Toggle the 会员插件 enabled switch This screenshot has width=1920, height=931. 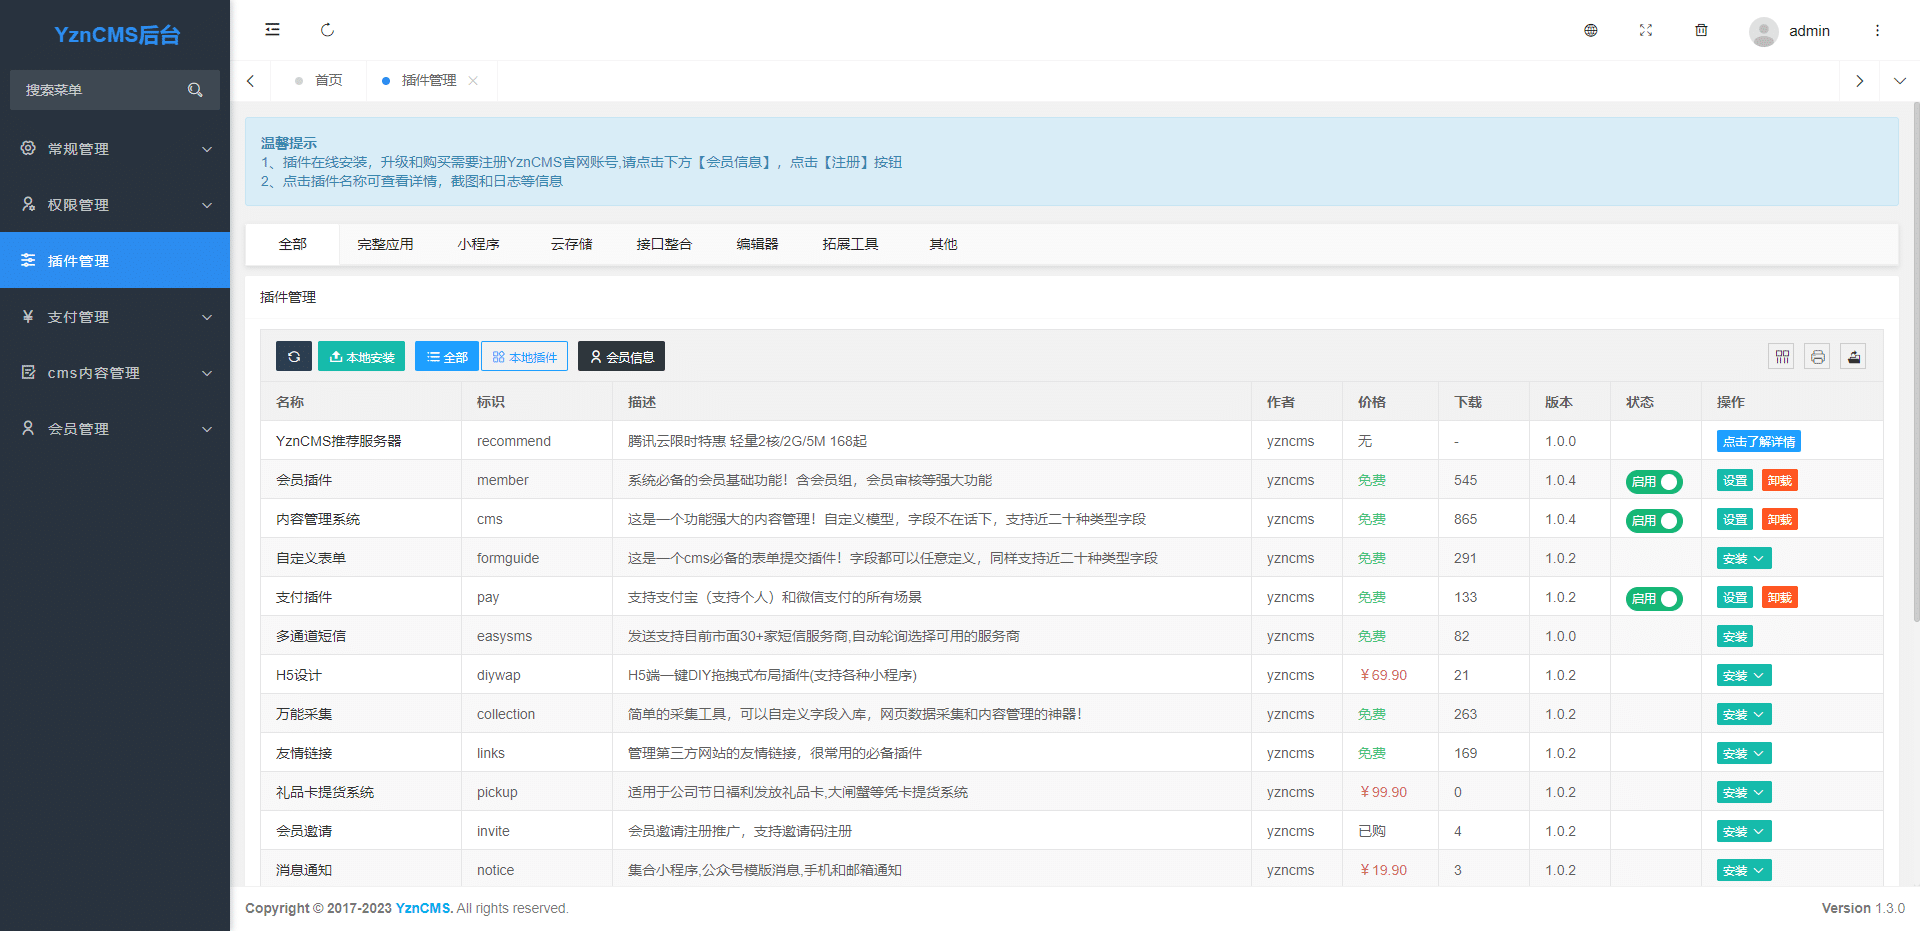coord(1654,482)
